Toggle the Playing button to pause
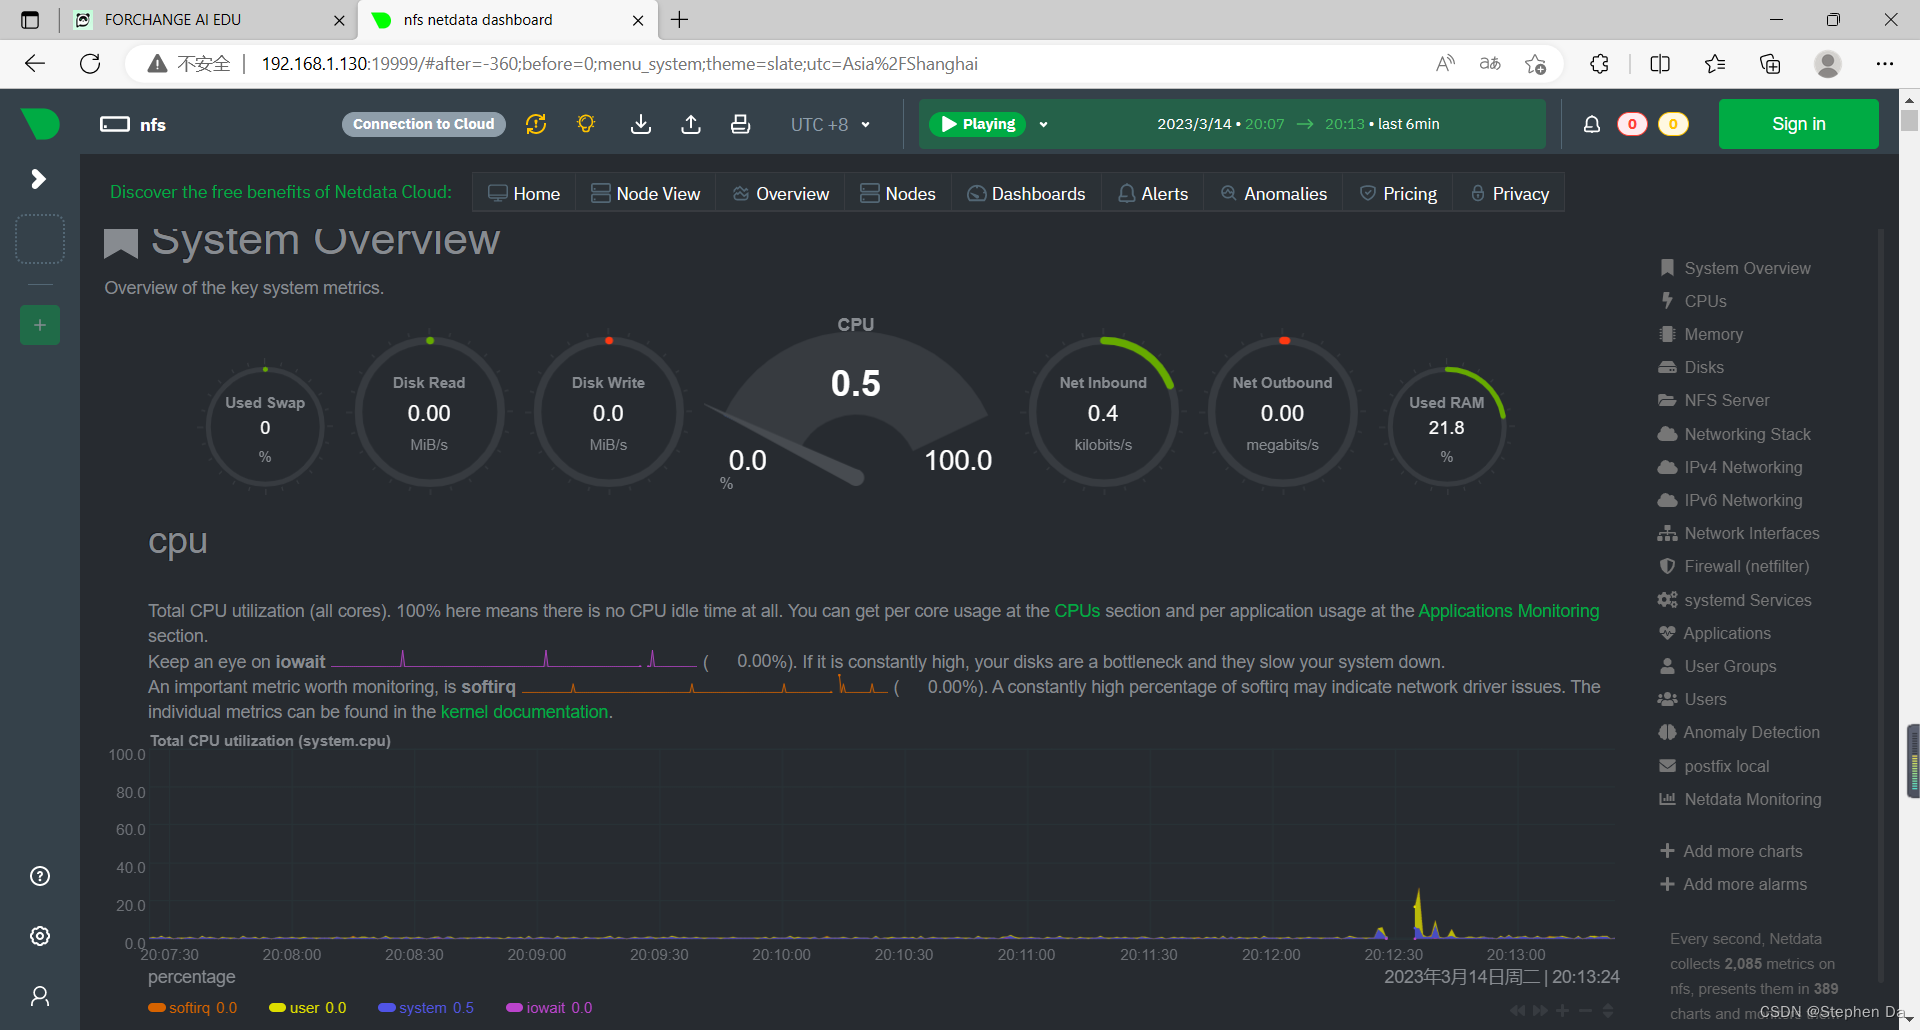Image resolution: width=1920 pixels, height=1030 pixels. tap(978, 124)
